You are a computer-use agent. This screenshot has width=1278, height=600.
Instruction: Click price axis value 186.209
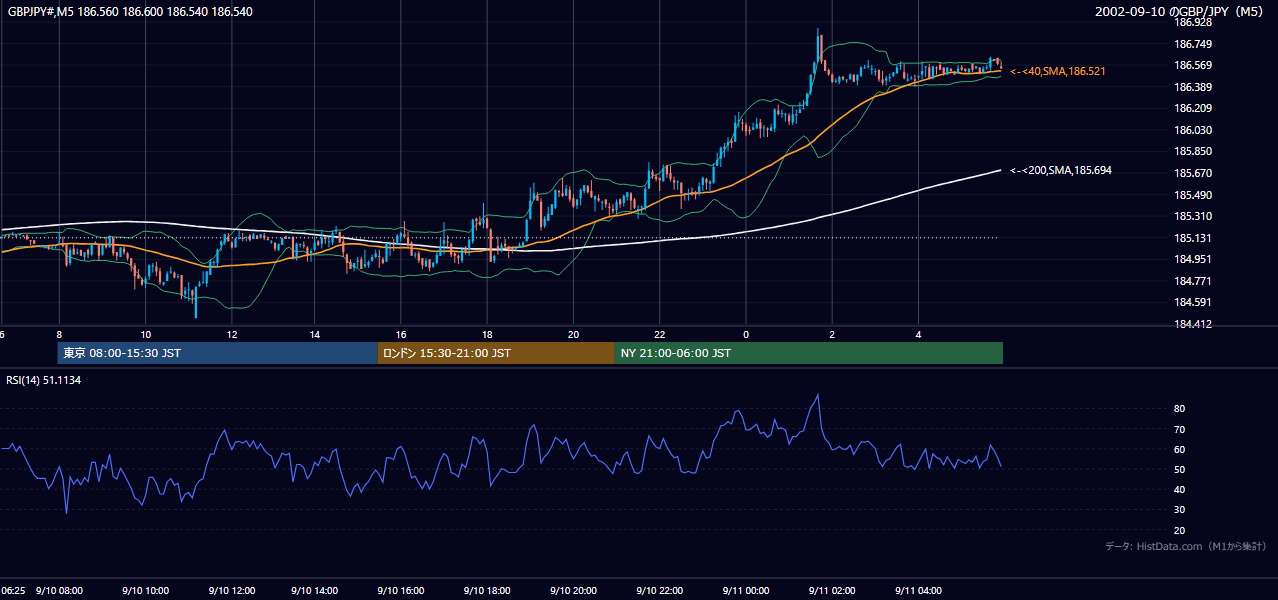[x=1193, y=108]
